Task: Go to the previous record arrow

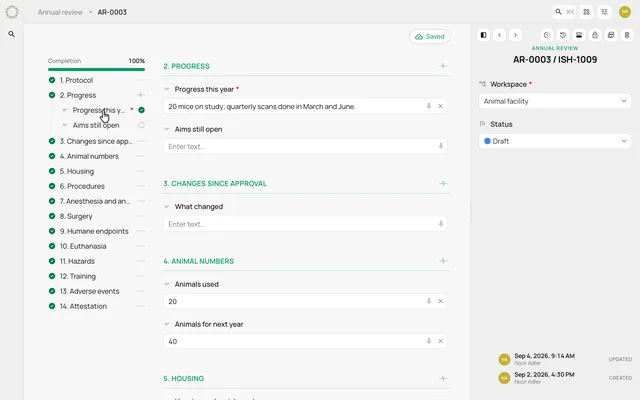Action: [500, 35]
